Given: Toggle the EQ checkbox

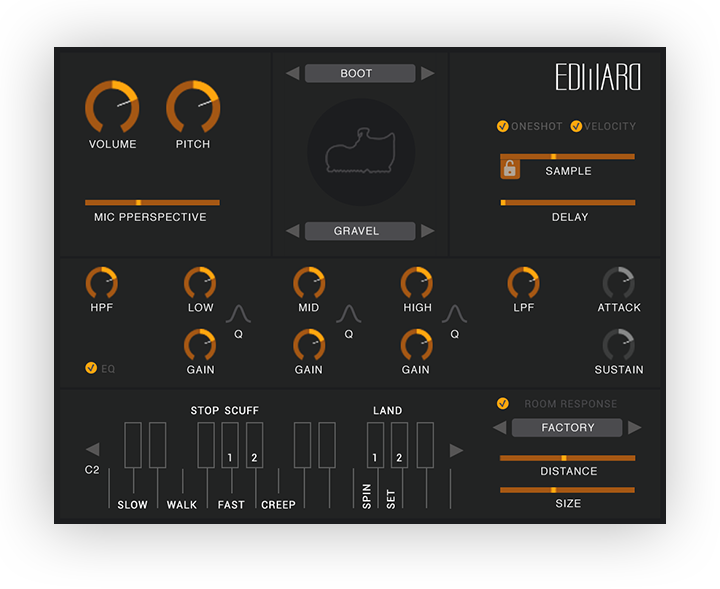Looking at the screenshot, I should click(91, 368).
